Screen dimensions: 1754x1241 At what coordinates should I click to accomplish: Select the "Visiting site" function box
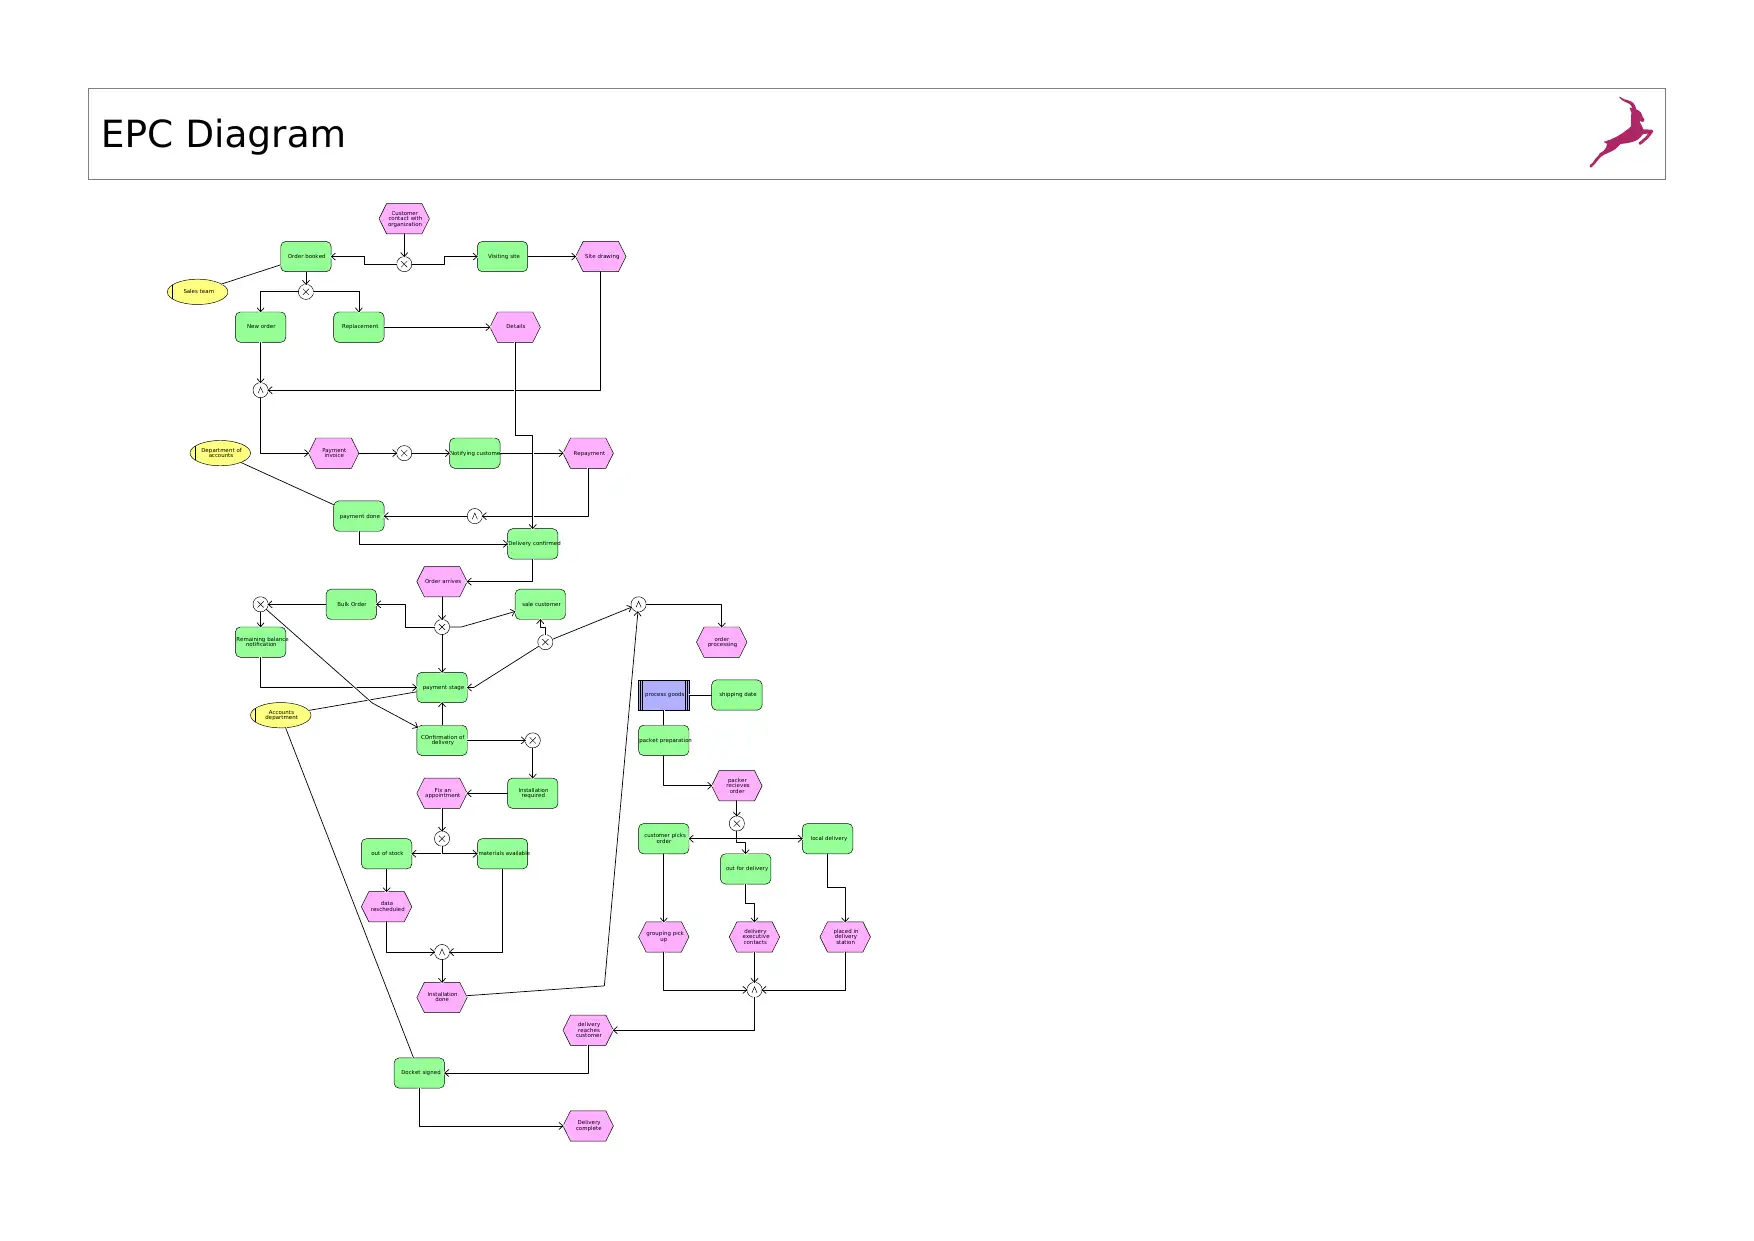502,257
